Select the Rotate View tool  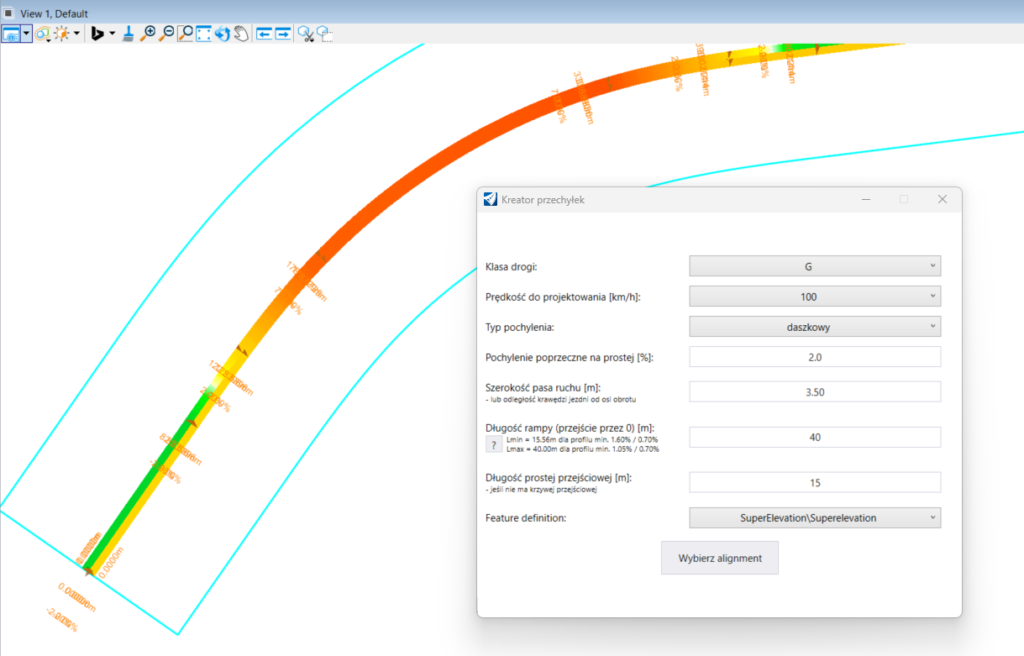coord(222,33)
